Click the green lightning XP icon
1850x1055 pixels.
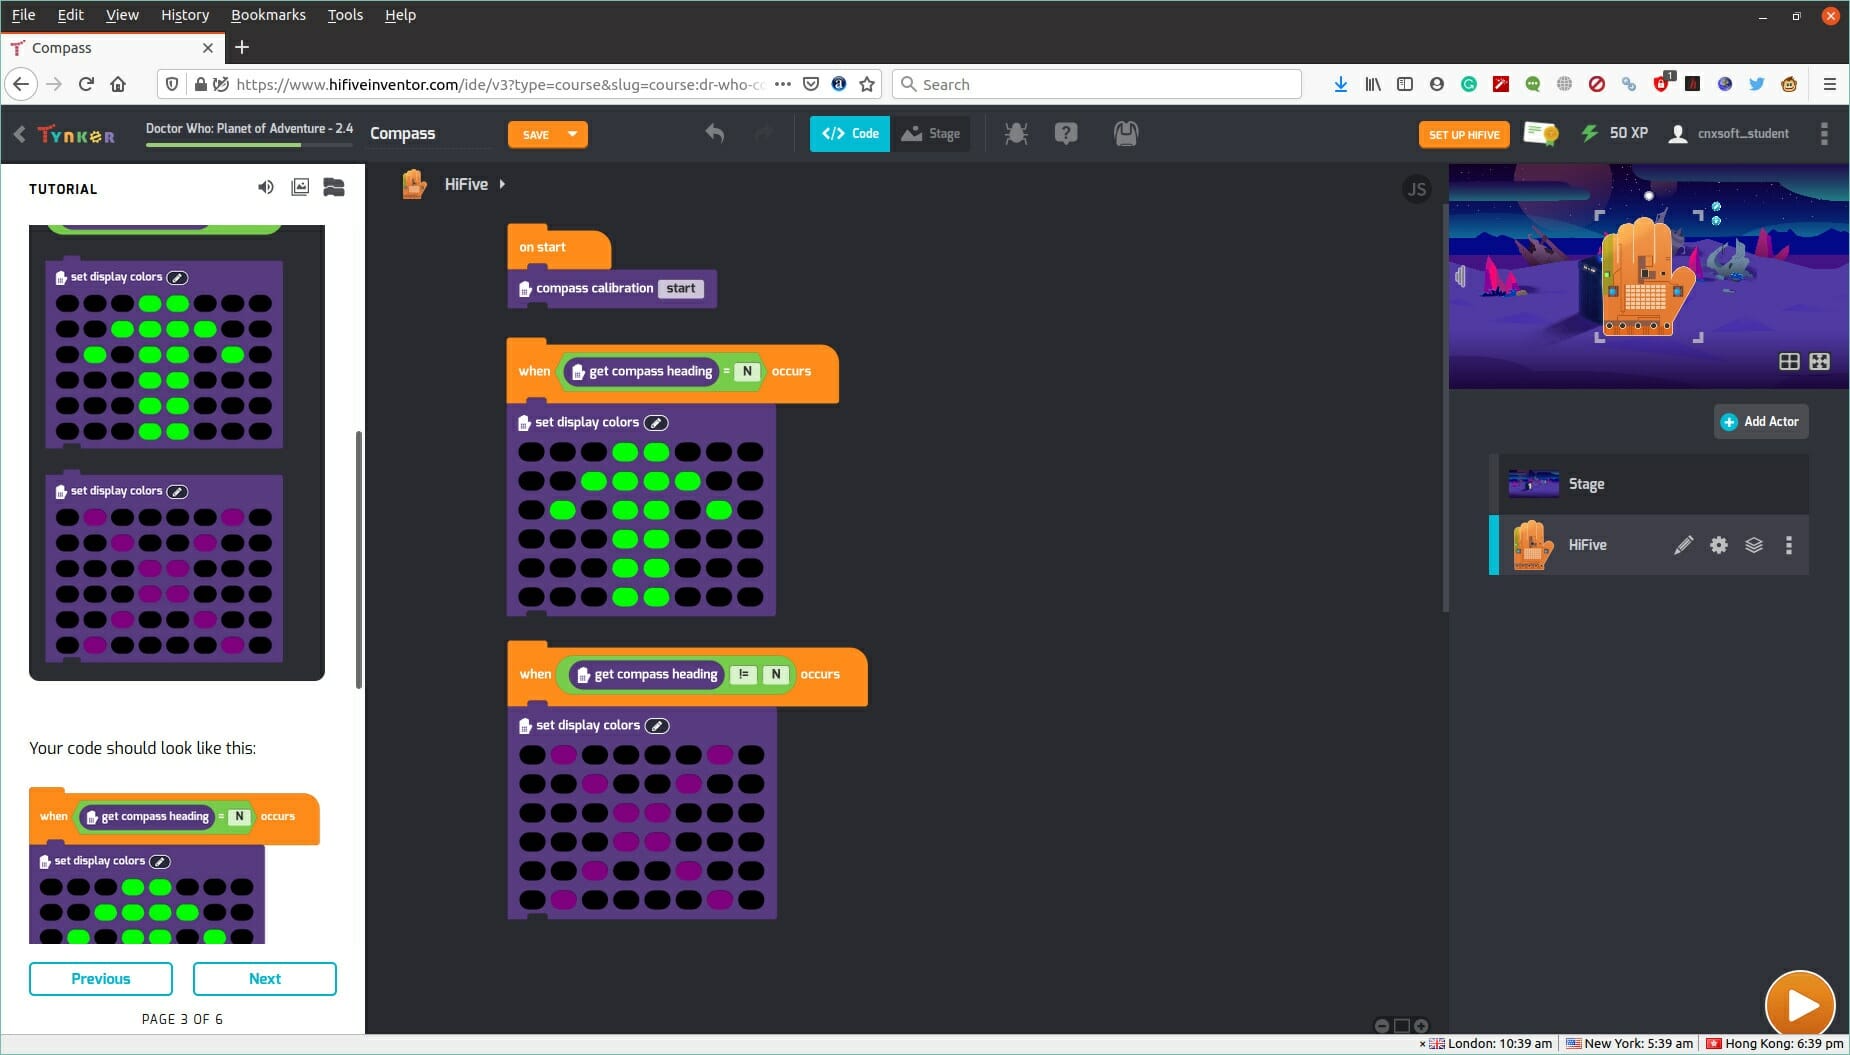(x=1589, y=133)
